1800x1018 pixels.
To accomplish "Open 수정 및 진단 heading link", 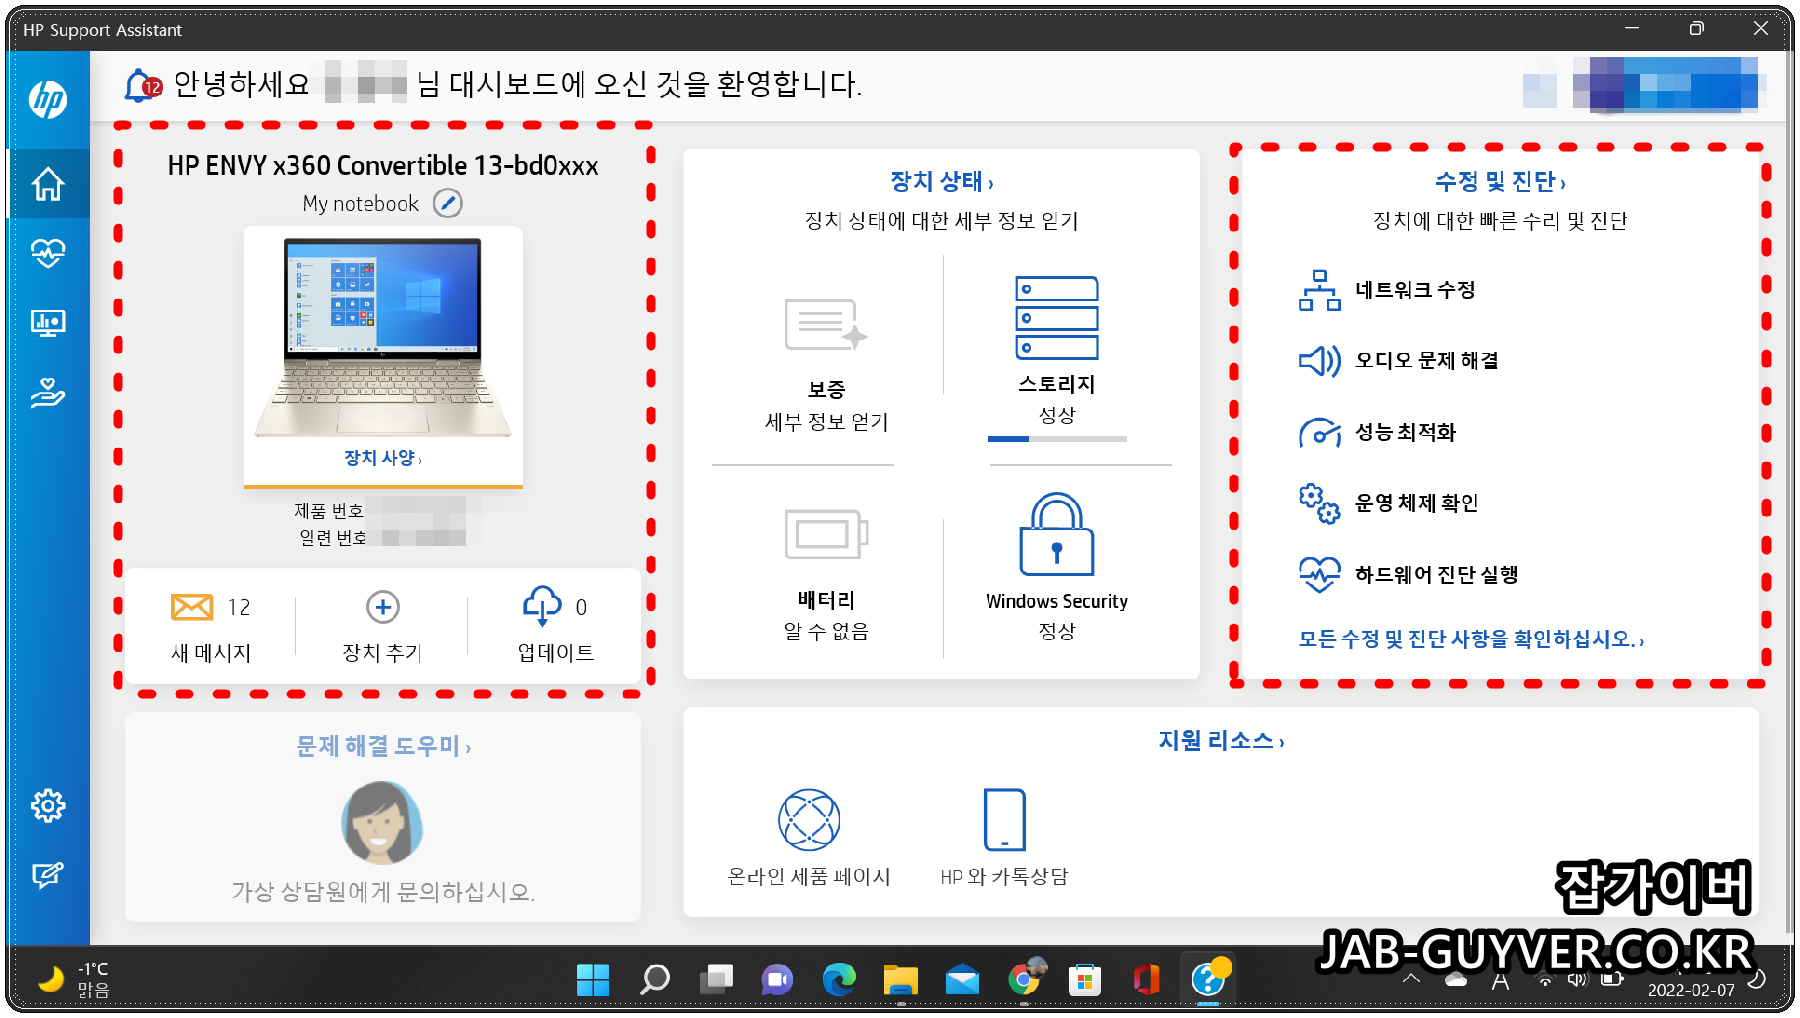I will point(1500,182).
